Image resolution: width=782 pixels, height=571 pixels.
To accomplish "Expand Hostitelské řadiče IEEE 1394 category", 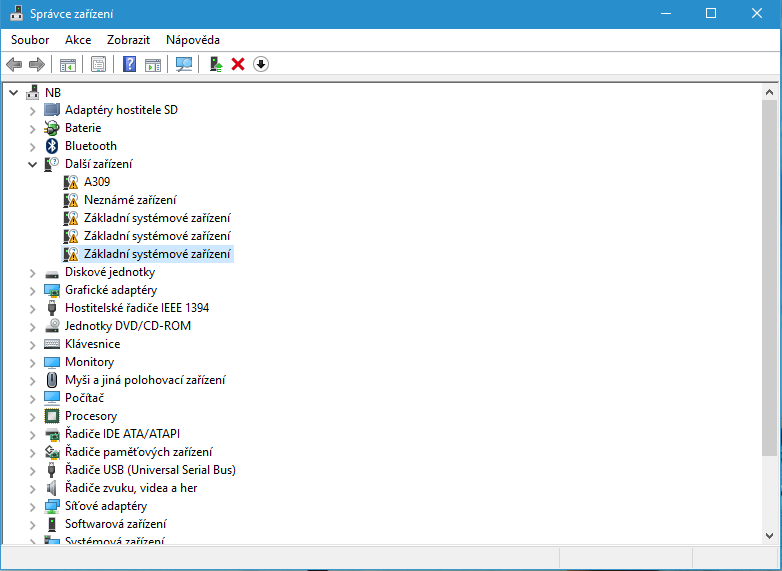I will coord(32,309).
